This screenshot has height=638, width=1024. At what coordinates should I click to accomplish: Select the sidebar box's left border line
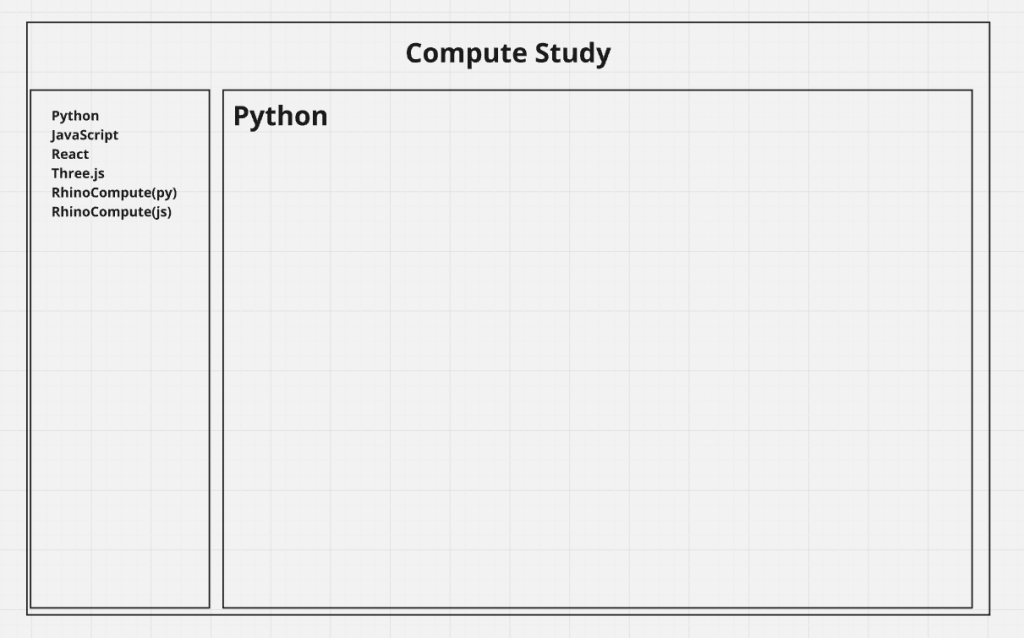pos(30,350)
